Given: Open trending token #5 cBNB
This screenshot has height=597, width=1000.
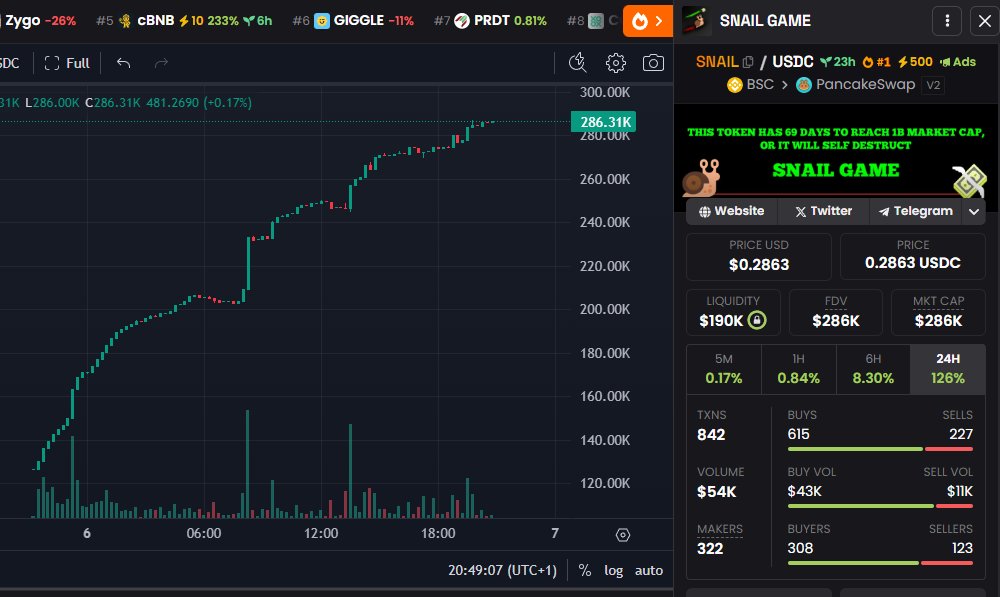Looking at the screenshot, I should [184, 20].
